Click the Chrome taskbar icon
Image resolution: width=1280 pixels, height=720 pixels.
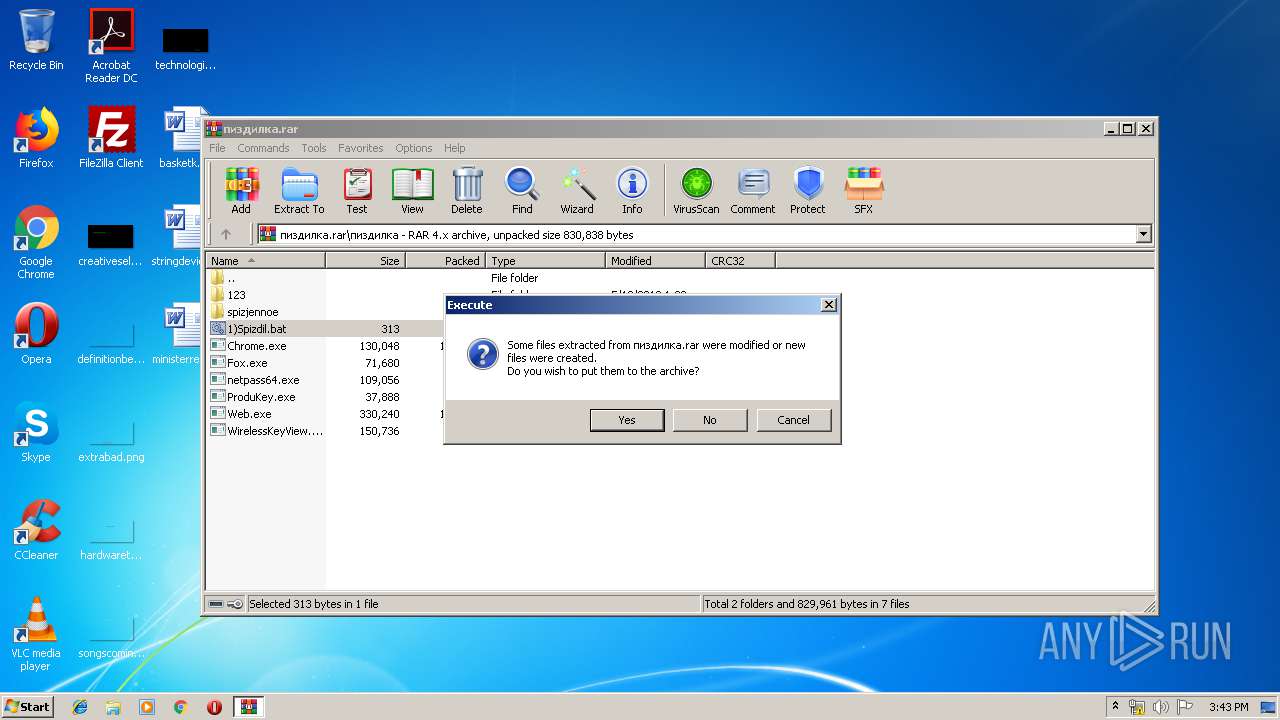(x=180, y=707)
